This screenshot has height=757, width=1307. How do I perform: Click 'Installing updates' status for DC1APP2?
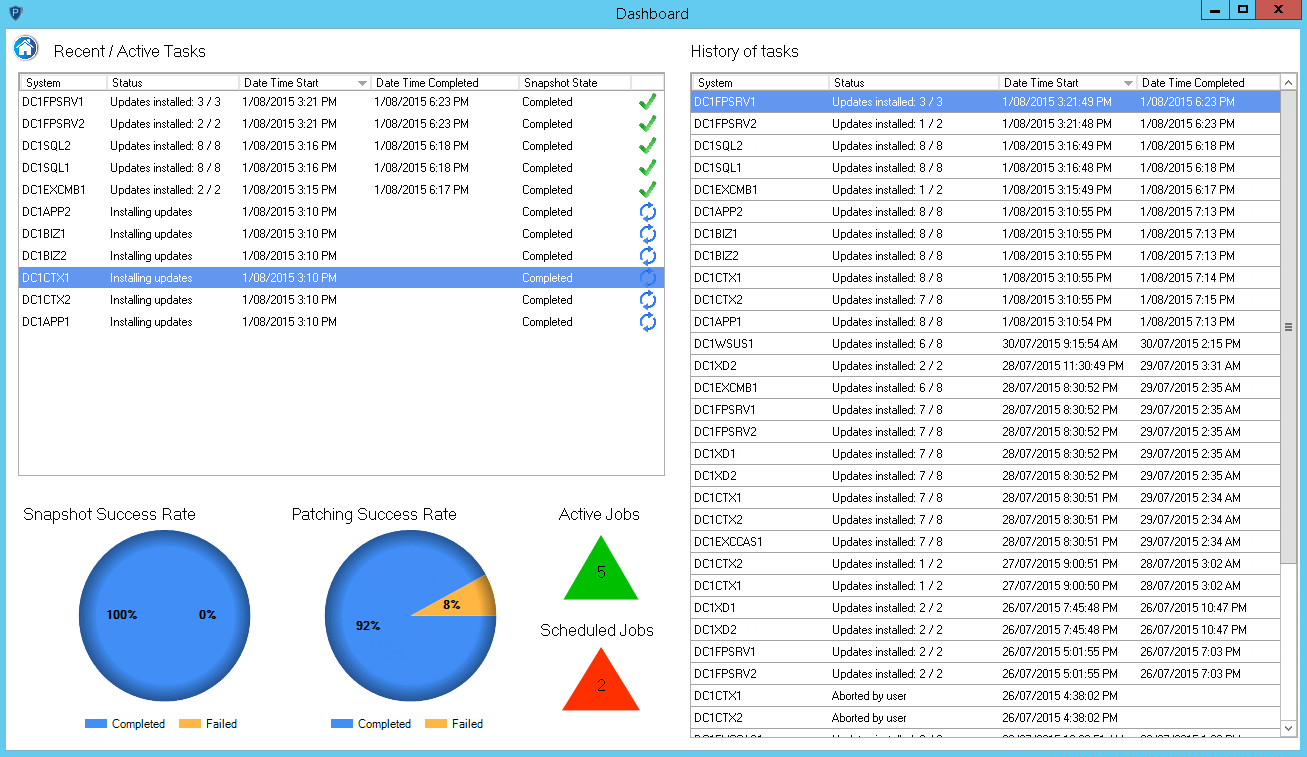click(151, 211)
